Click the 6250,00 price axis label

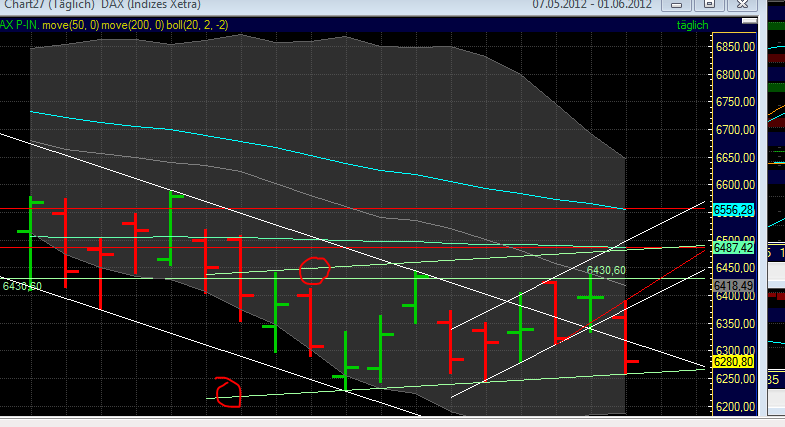tap(735, 379)
